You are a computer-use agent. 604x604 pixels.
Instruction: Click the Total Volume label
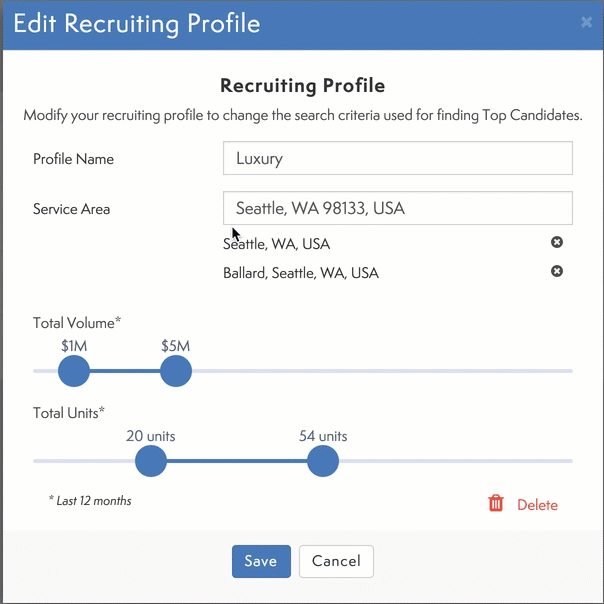point(77,323)
